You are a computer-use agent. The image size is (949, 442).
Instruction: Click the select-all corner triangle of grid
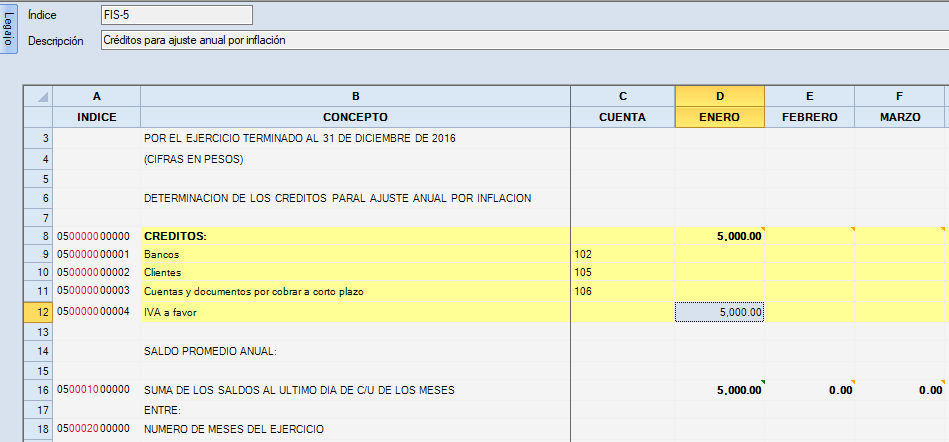(38, 96)
